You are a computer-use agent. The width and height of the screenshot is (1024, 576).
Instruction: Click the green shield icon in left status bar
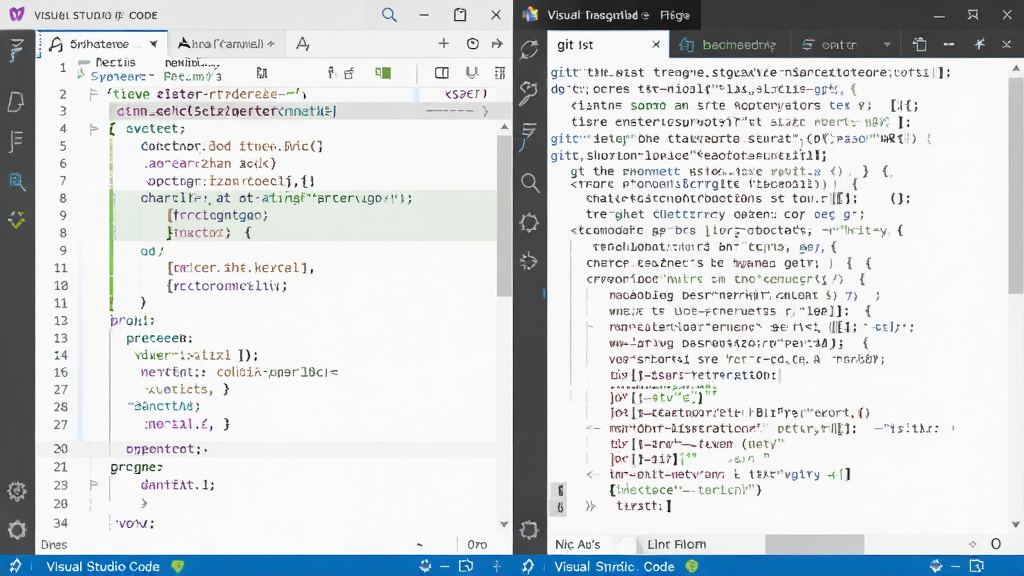178,566
